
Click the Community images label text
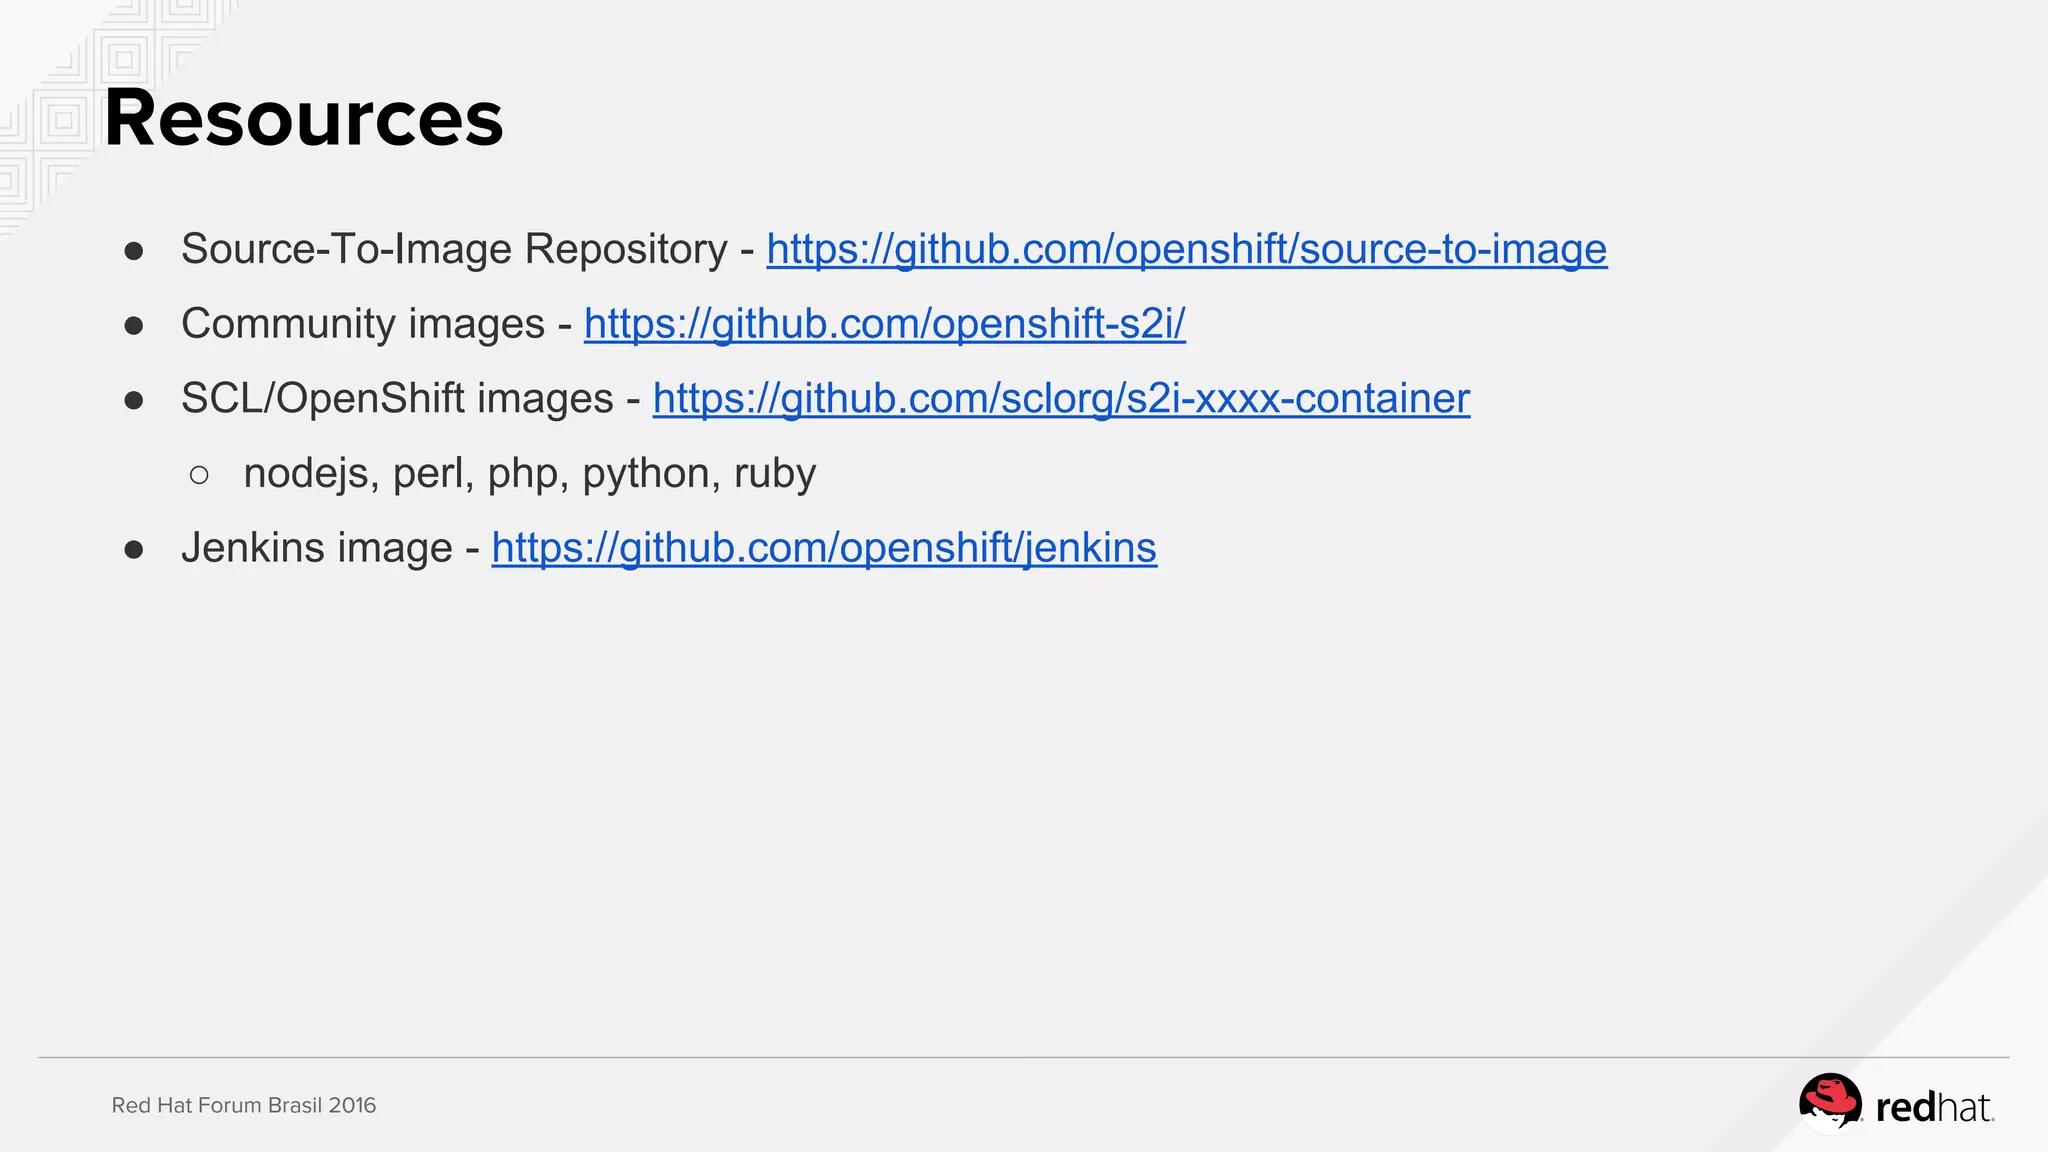pyautogui.click(x=362, y=324)
